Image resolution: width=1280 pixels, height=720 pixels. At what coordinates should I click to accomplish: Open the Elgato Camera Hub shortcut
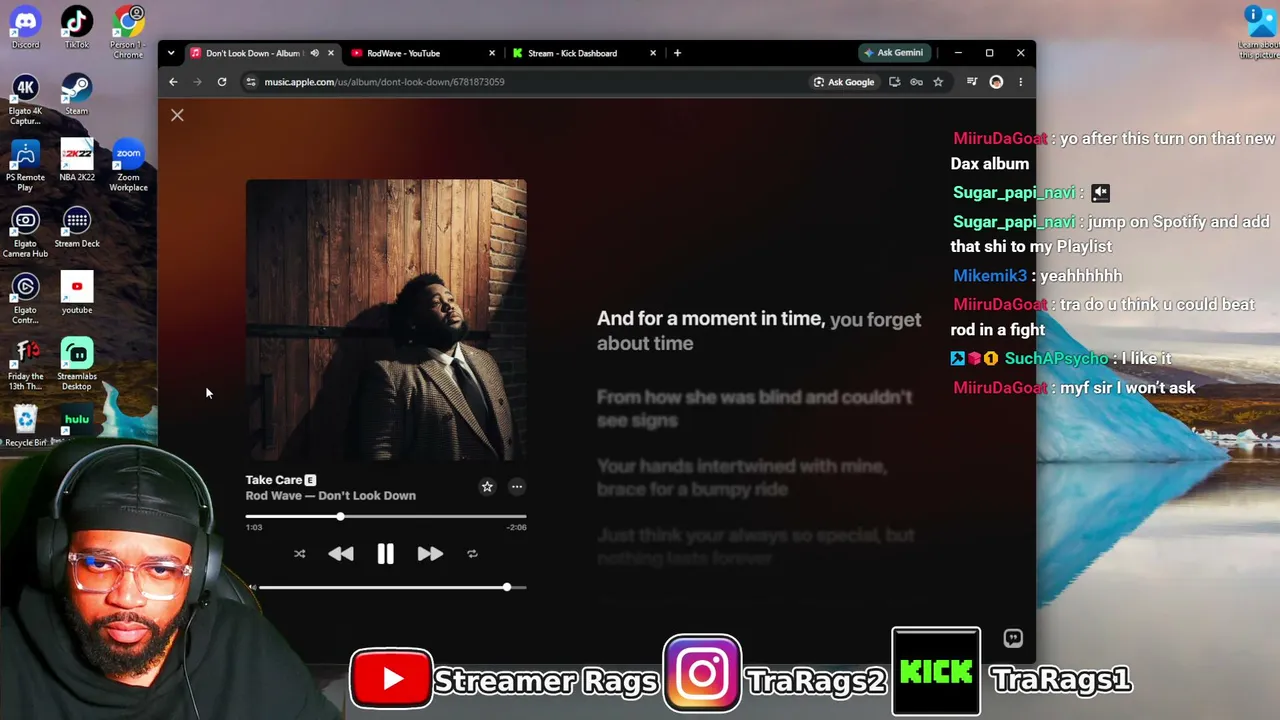[25, 232]
